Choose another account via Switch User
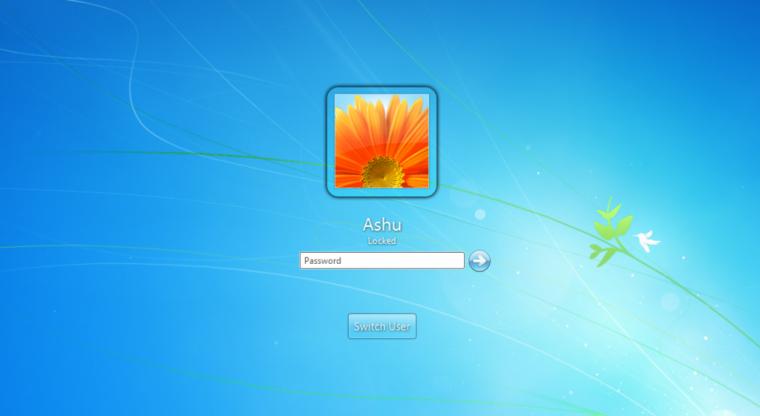The image size is (760, 416). [381, 326]
